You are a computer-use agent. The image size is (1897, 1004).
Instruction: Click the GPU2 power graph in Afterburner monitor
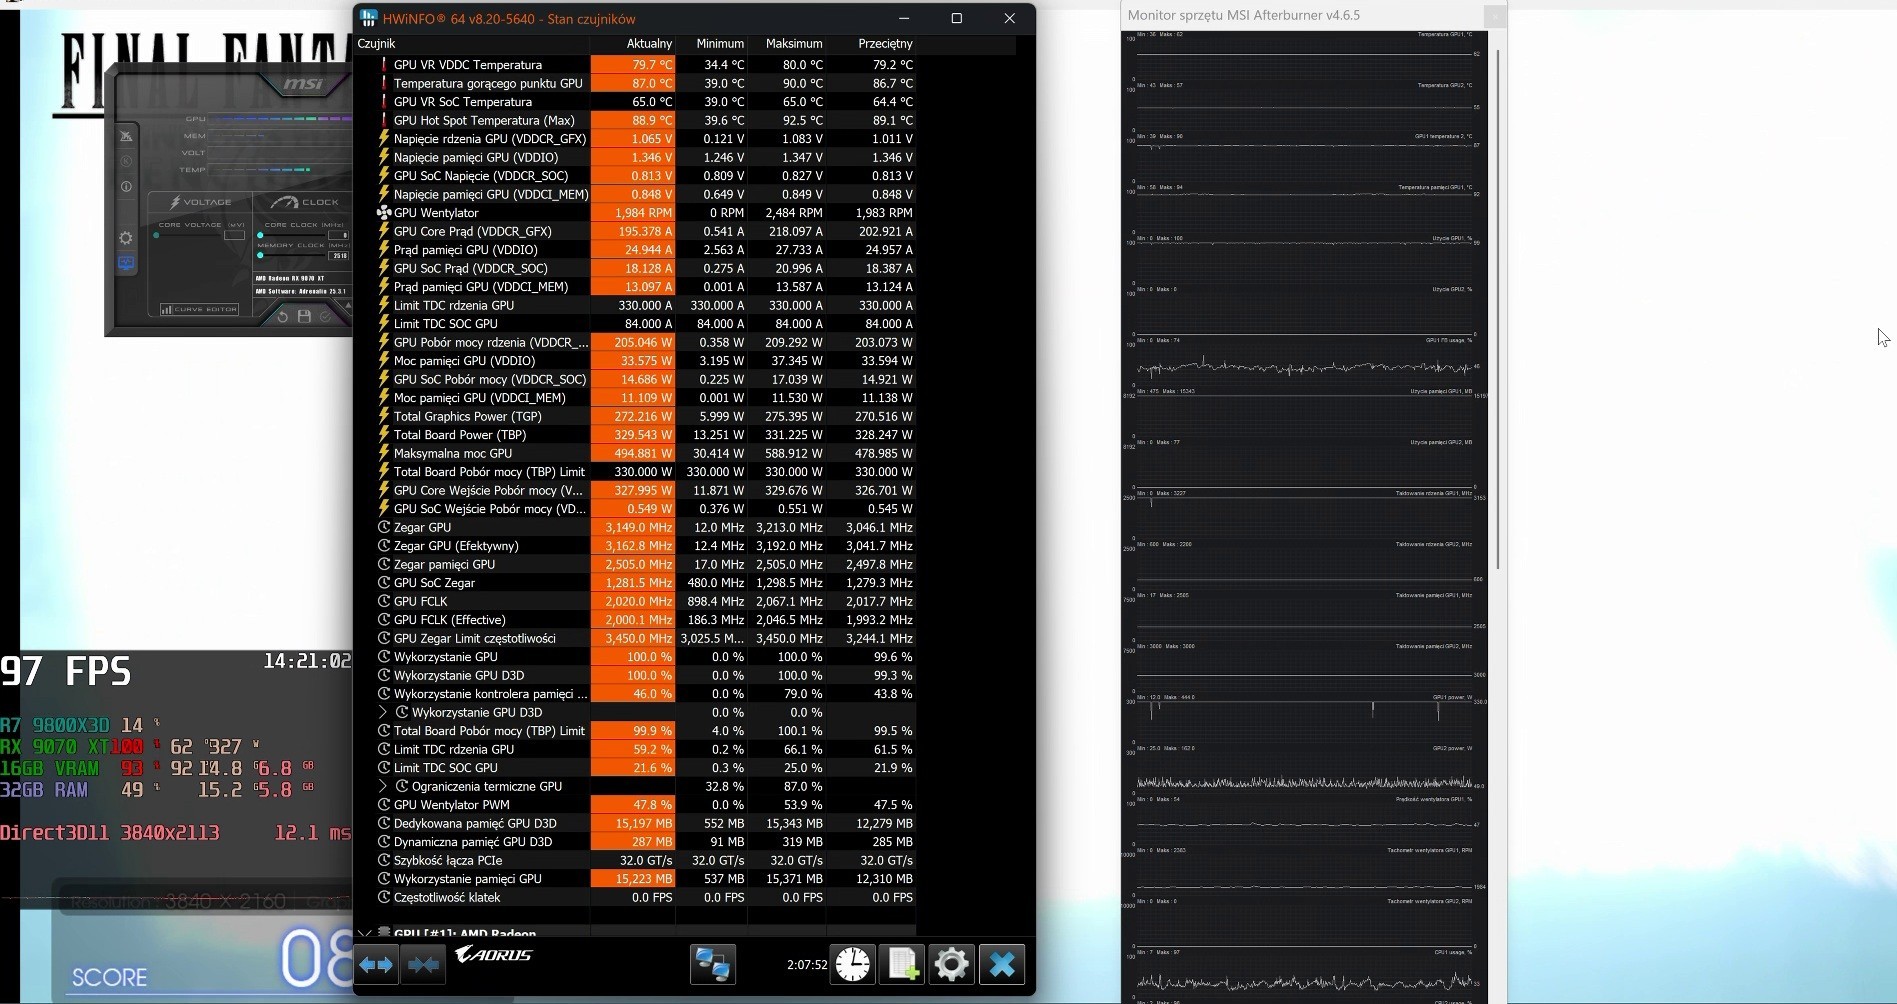[x=1304, y=769]
